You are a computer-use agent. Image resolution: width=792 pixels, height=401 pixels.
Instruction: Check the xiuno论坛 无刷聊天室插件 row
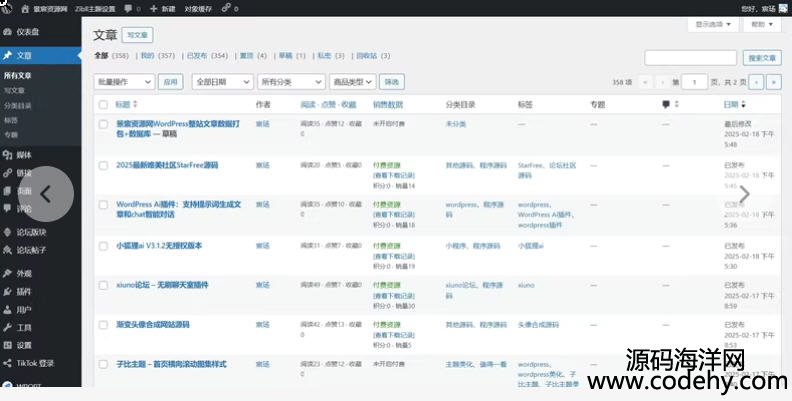point(104,285)
